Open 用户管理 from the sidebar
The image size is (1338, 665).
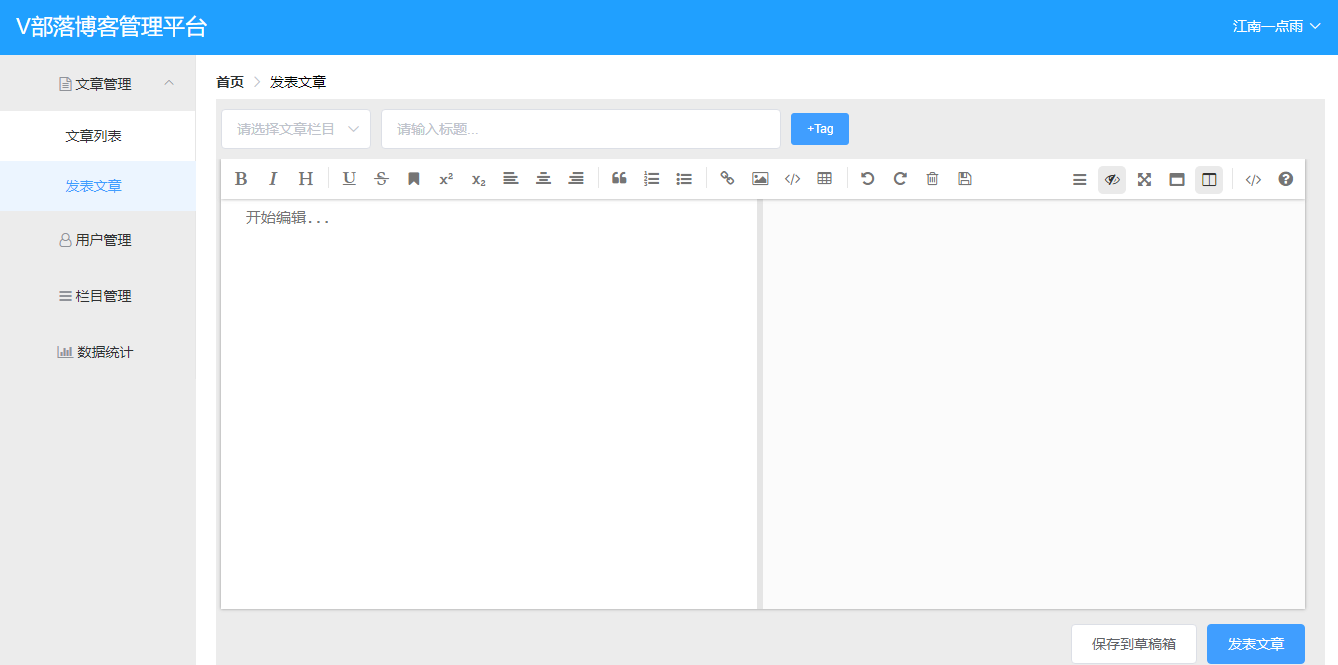(97, 240)
